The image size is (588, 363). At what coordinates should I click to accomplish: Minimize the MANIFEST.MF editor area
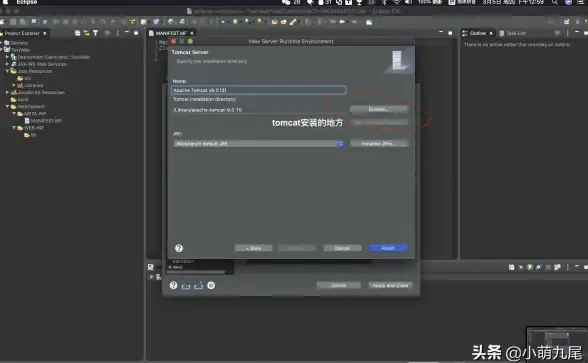(x=441, y=32)
